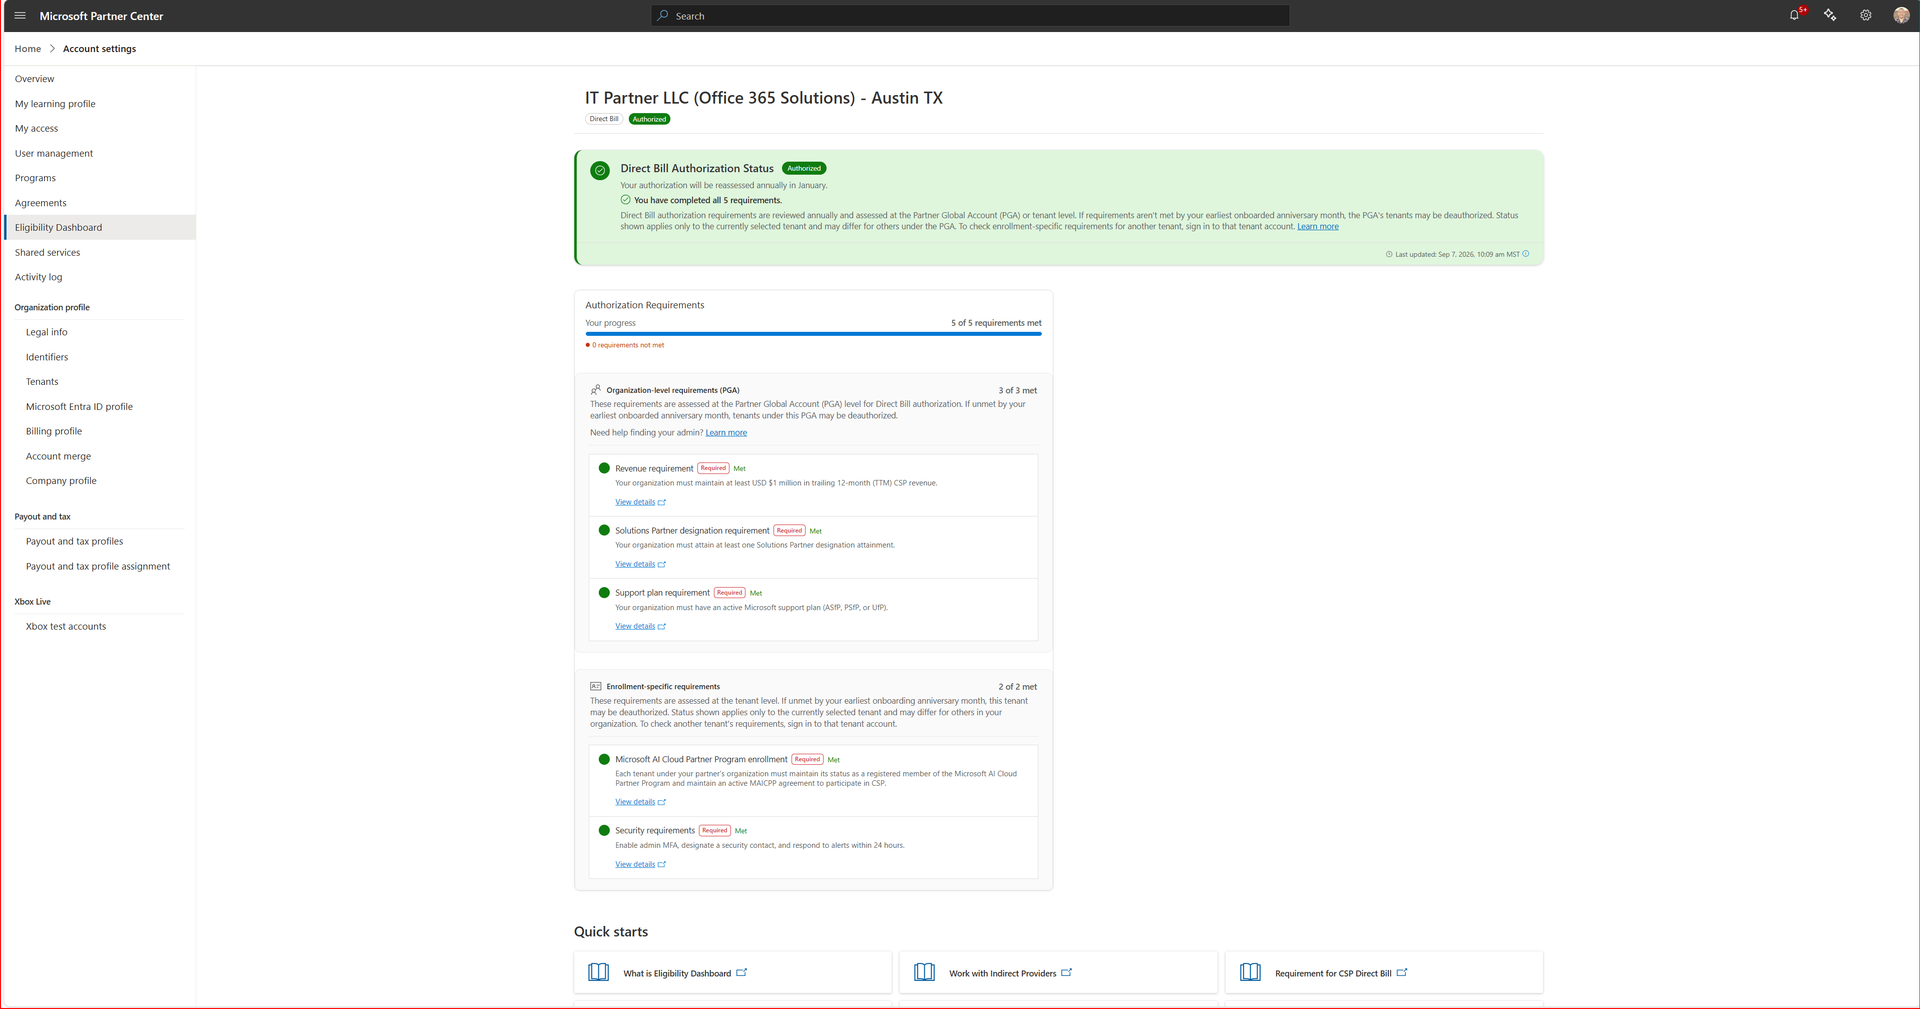Click Learn more in the authorization banner
Screen dimensions: 1920x1009
tap(1317, 227)
